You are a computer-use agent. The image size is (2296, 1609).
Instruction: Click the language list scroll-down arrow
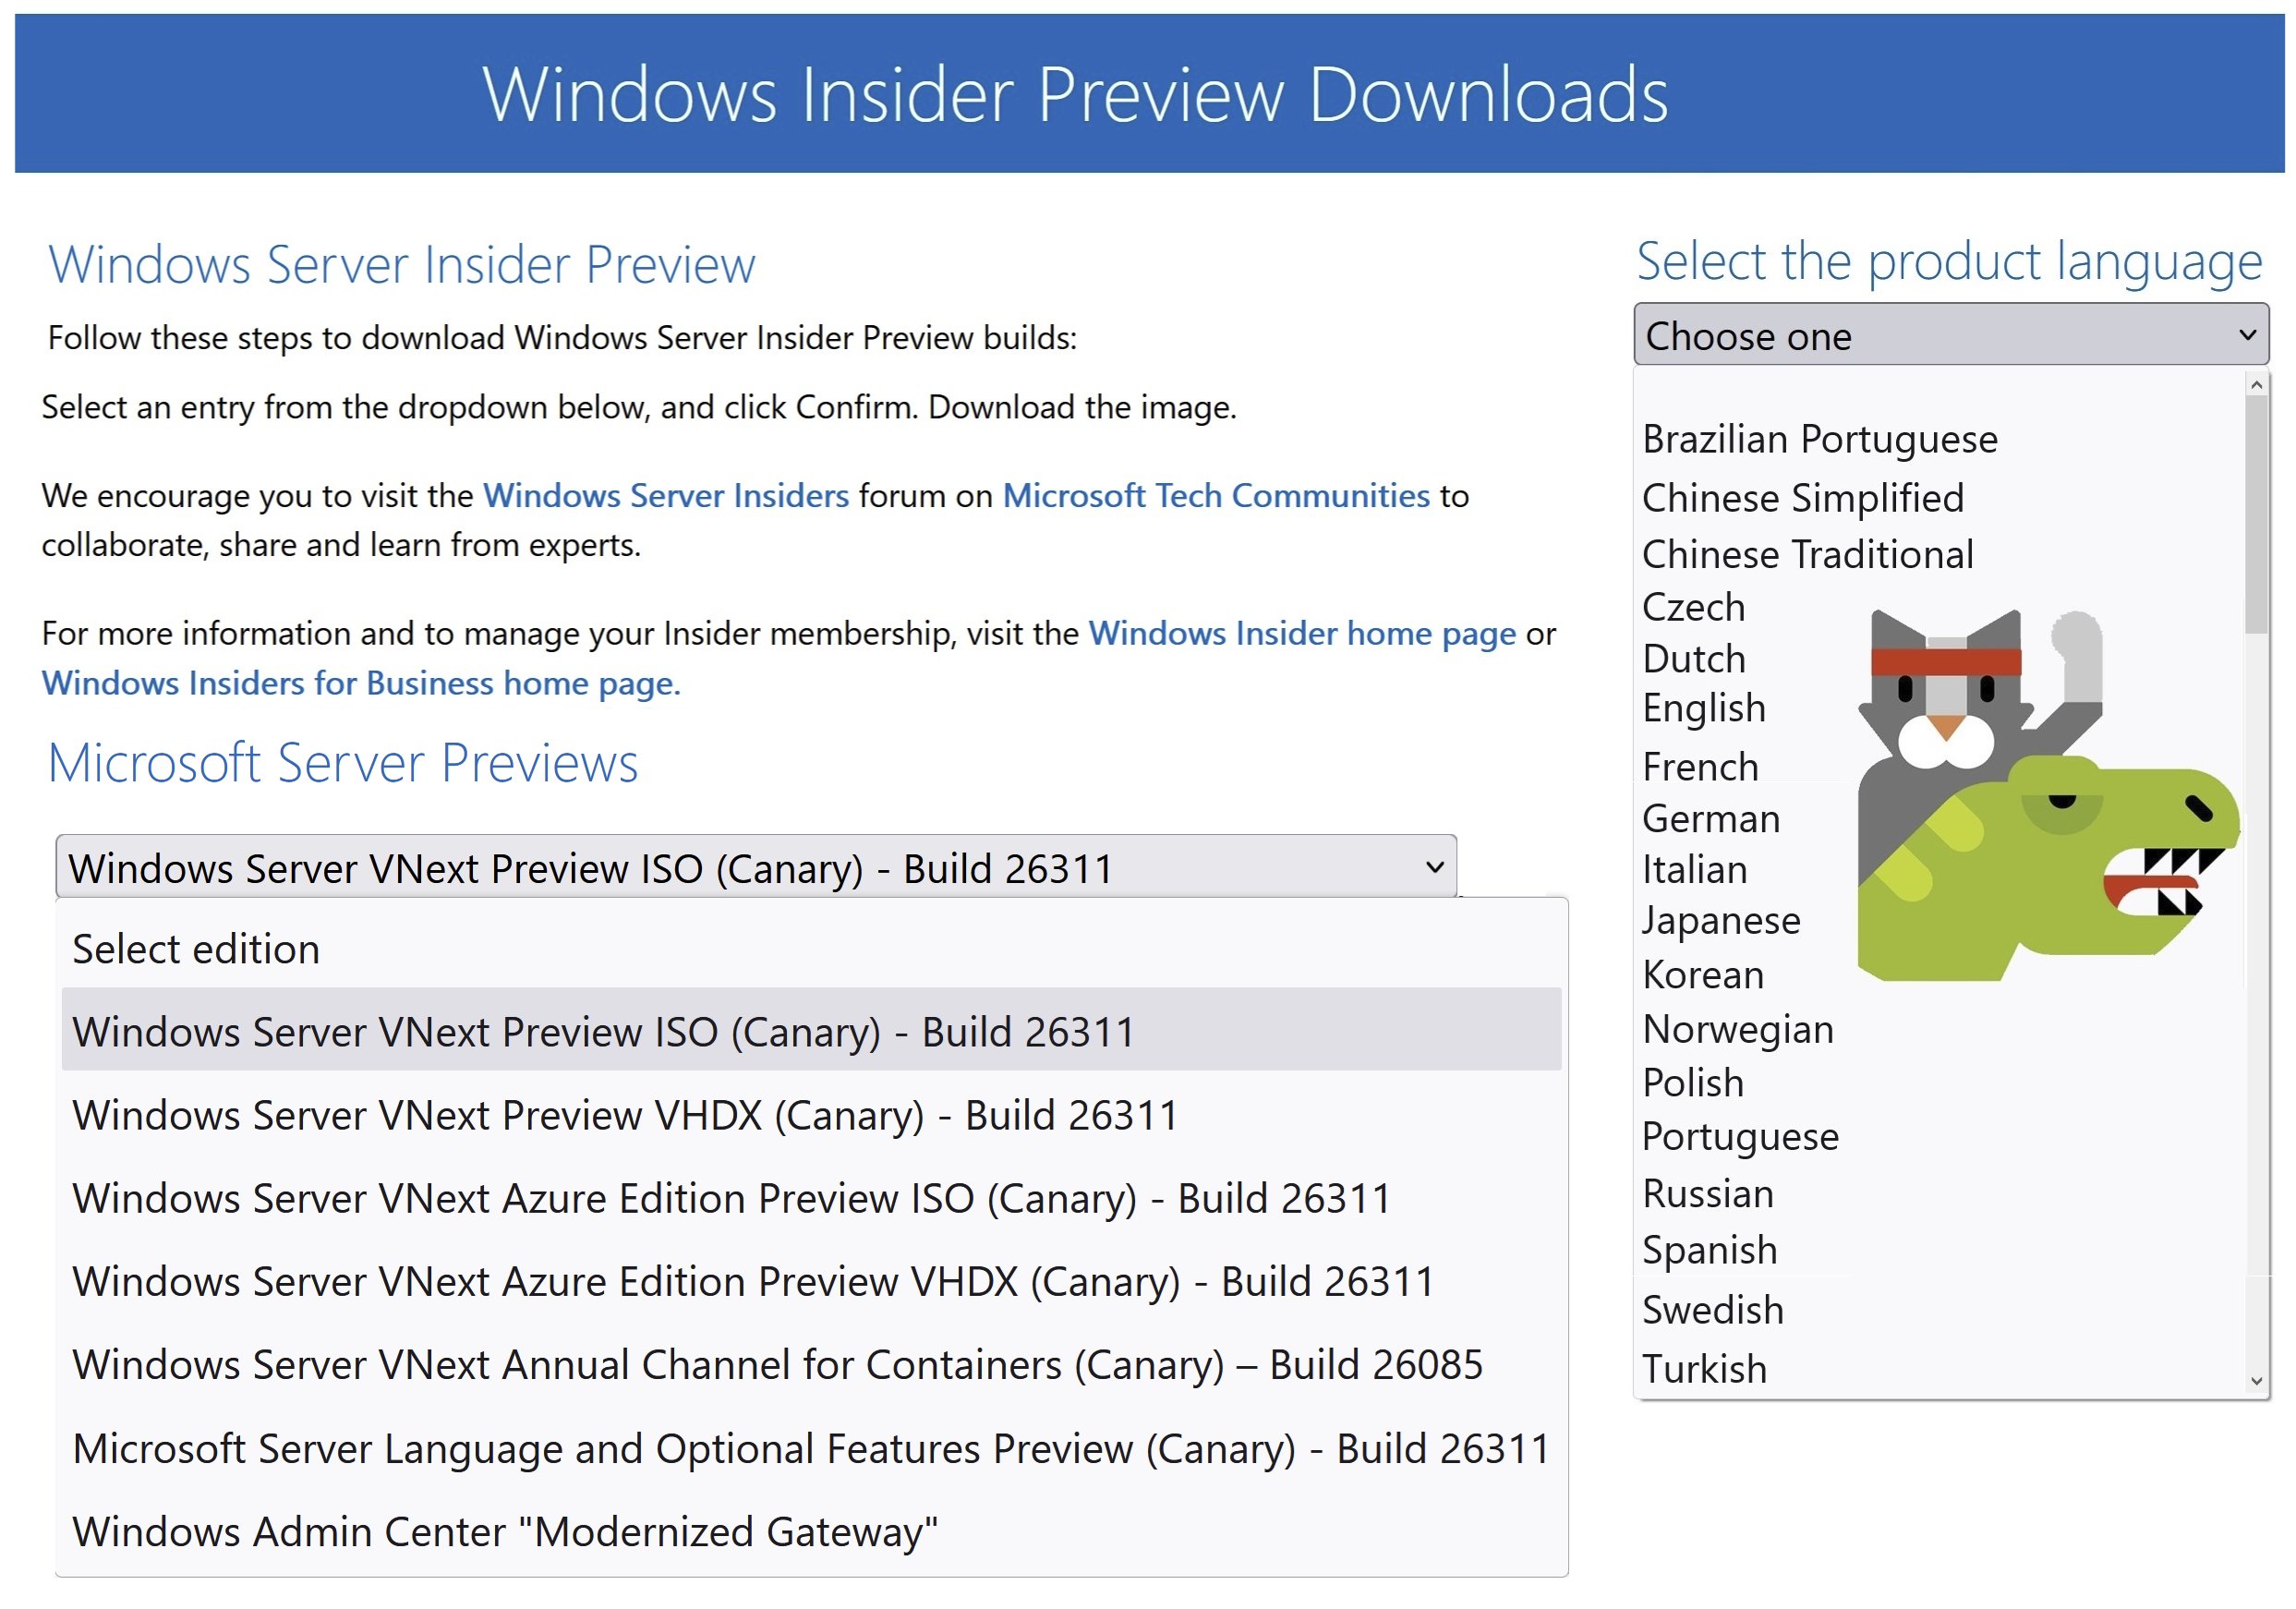click(x=2255, y=1382)
